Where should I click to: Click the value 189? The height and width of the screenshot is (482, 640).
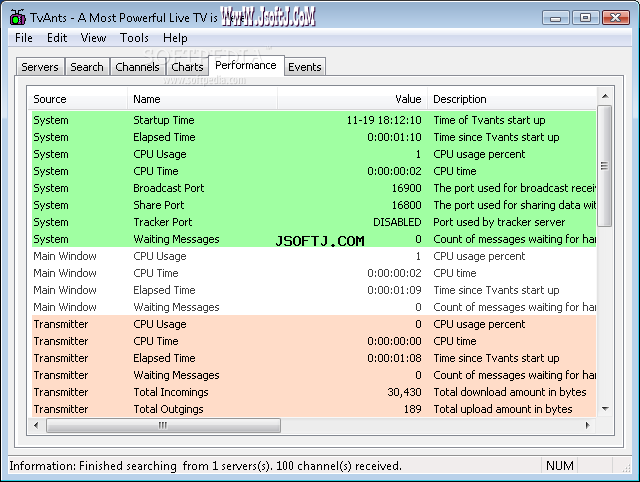pyautogui.click(x=413, y=409)
